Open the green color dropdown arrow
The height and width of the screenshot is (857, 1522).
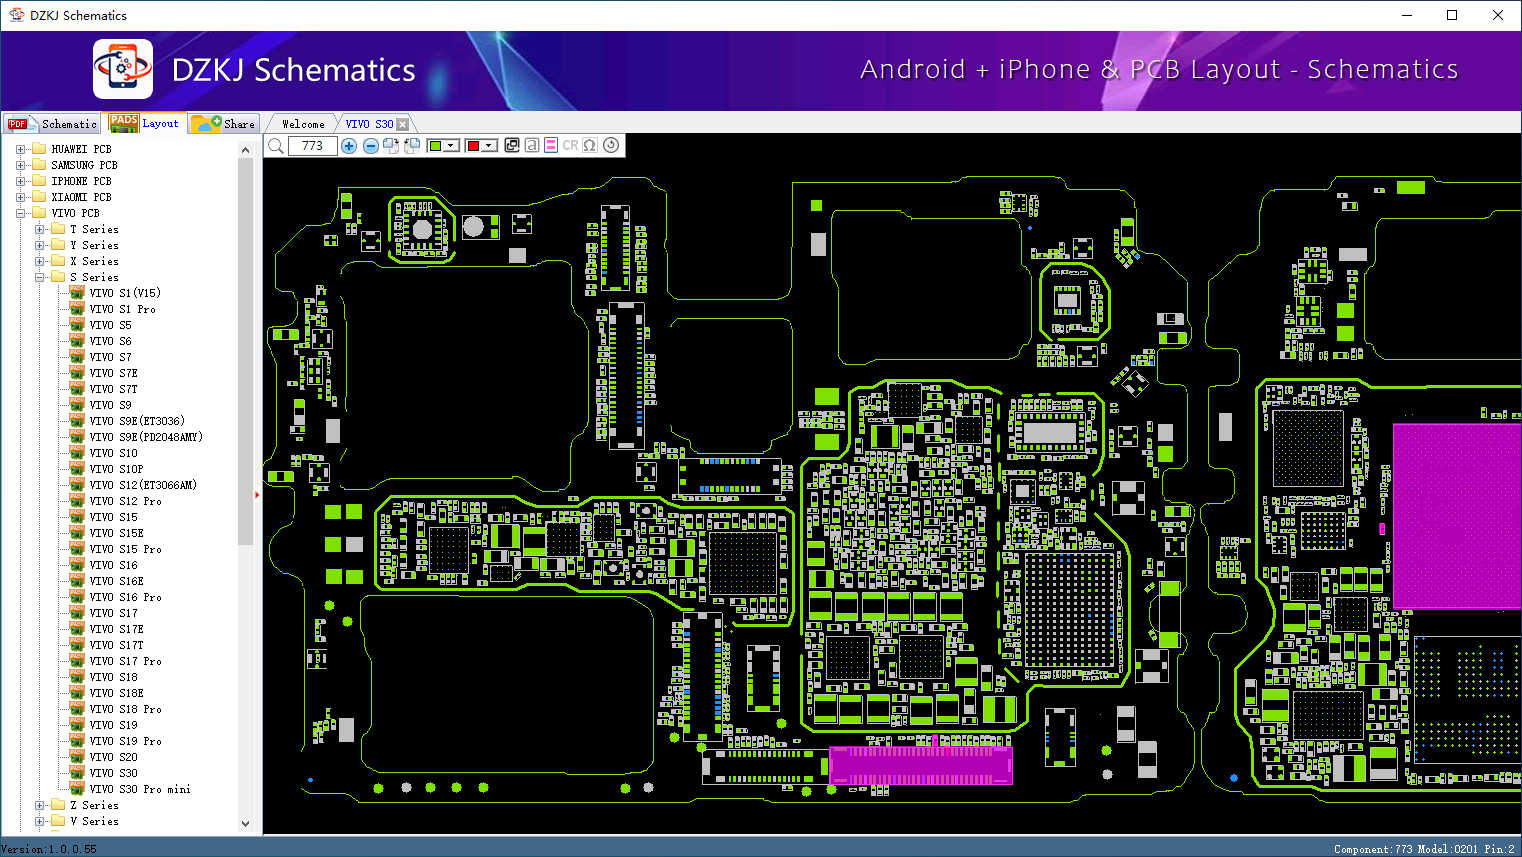pyautogui.click(x=451, y=146)
